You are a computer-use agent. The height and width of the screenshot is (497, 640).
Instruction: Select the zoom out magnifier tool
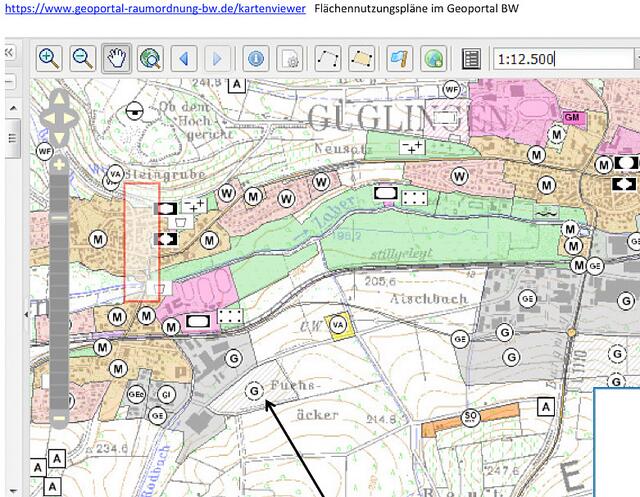[x=82, y=58]
